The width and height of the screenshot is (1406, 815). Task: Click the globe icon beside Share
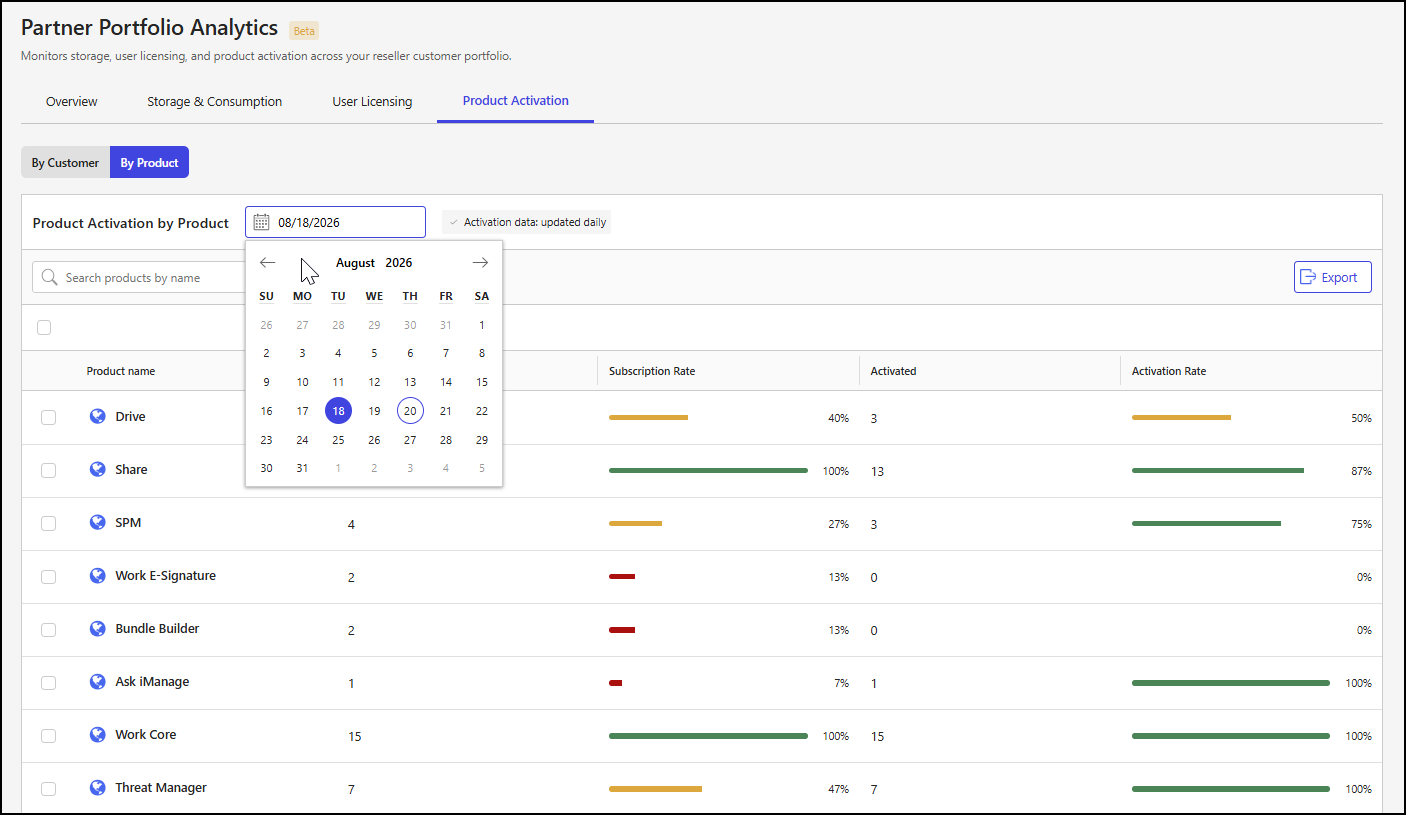97,469
